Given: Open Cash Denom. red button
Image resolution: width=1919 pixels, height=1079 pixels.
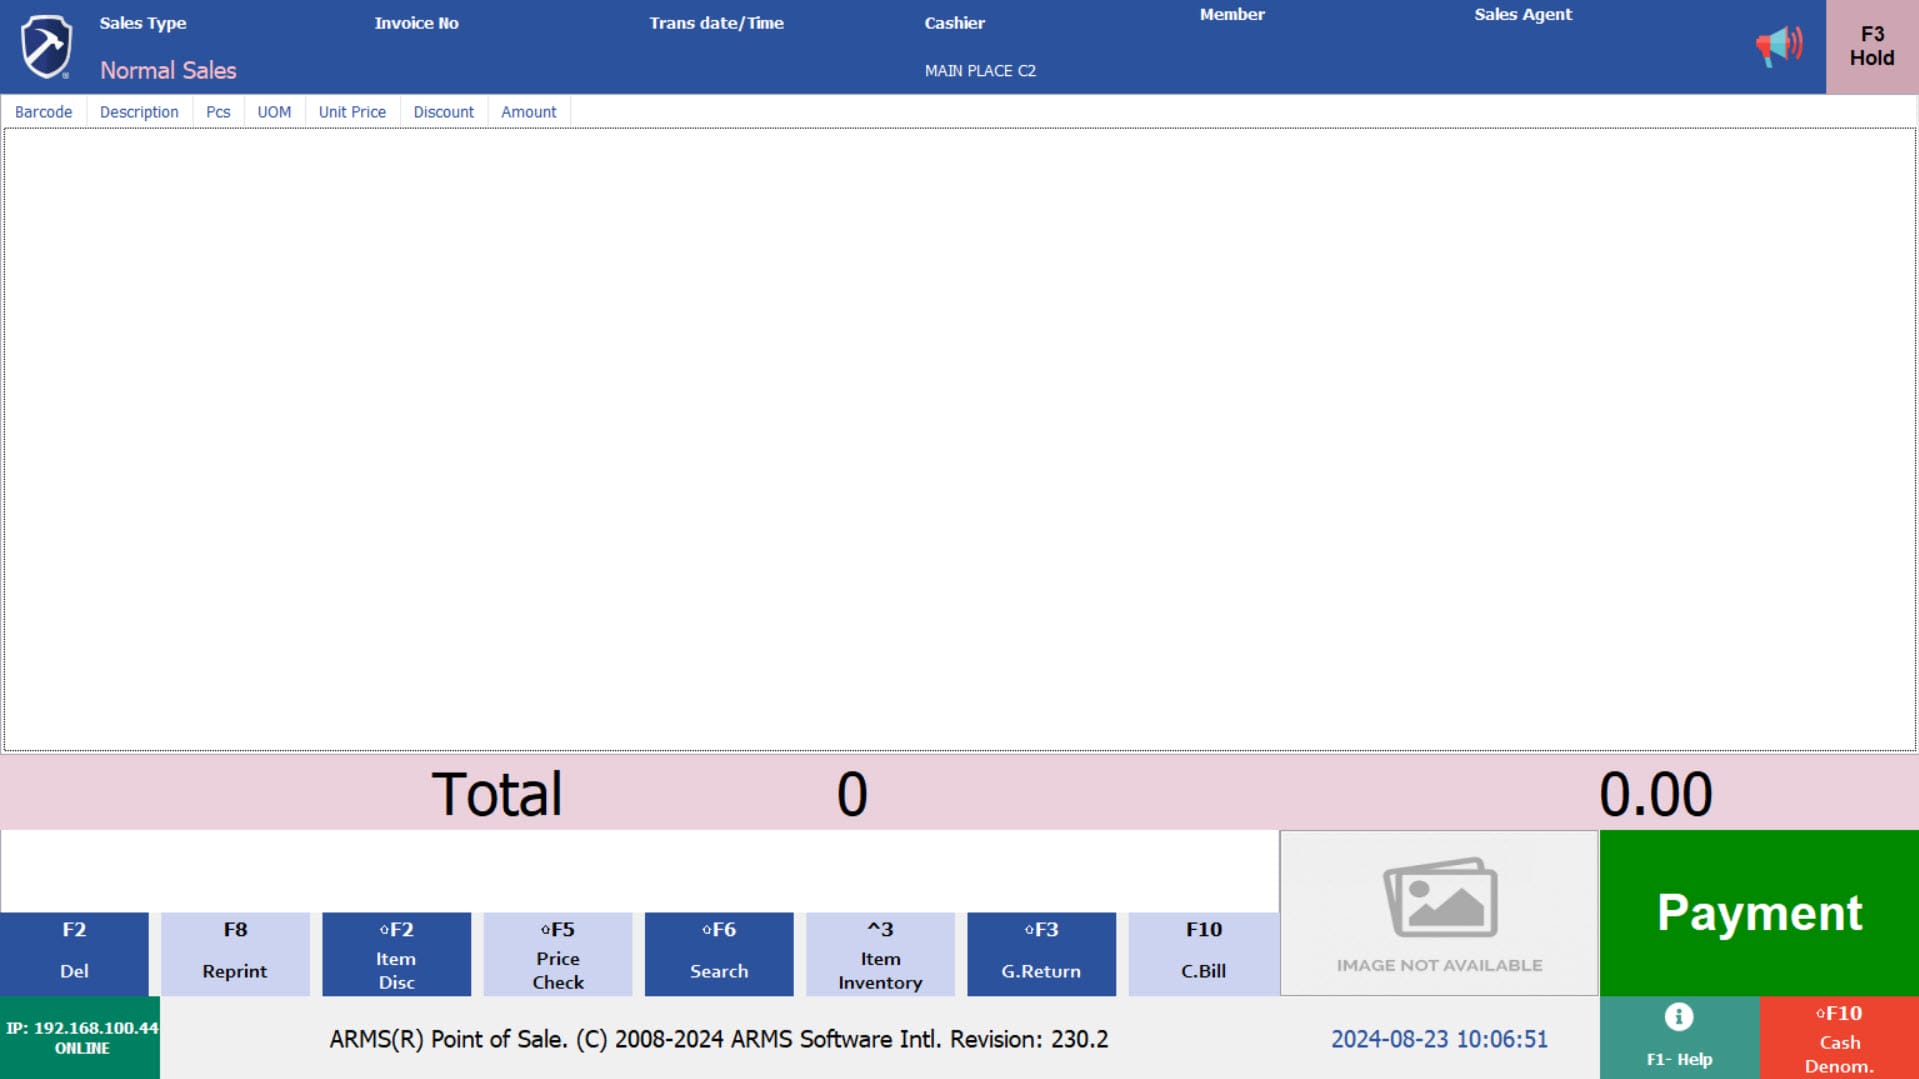Looking at the screenshot, I should [1838, 1038].
